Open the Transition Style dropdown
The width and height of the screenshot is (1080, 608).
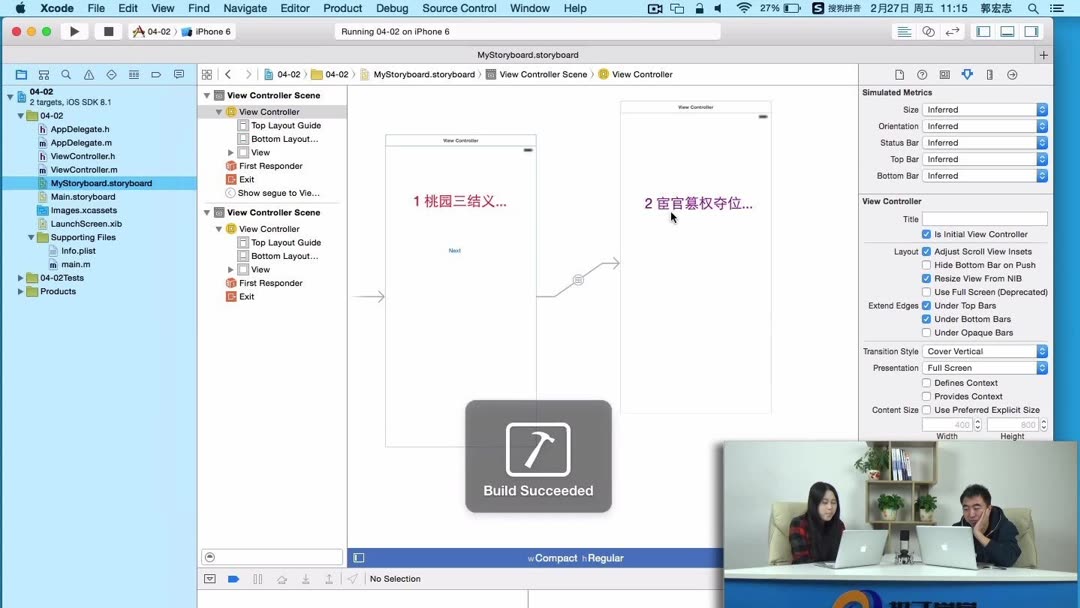click(x=986, y=351)
